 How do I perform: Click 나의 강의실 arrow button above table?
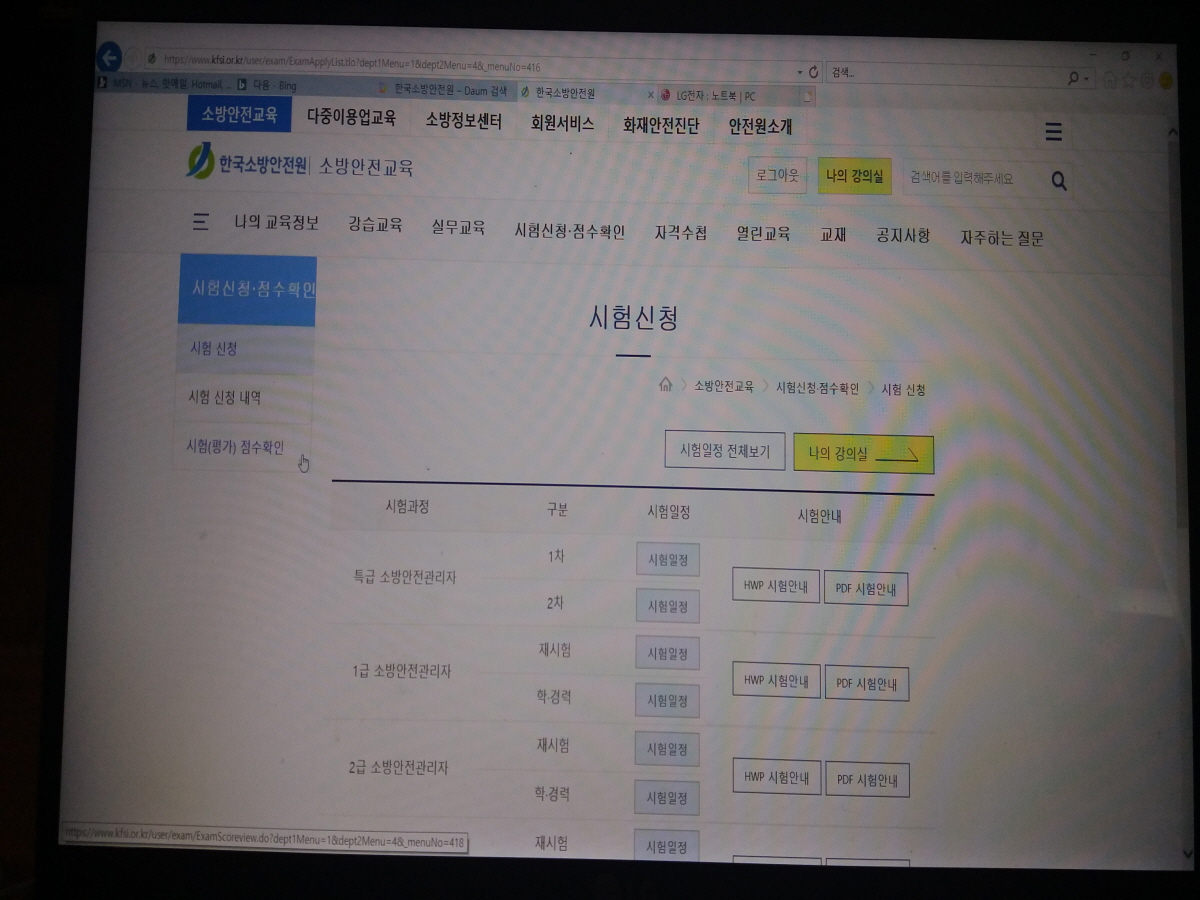tap(864, 454)
